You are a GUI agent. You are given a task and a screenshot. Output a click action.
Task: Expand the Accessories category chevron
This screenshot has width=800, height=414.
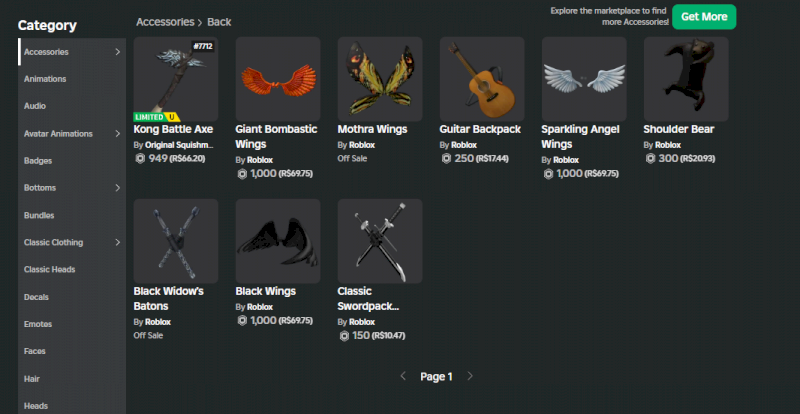(118, 51)
